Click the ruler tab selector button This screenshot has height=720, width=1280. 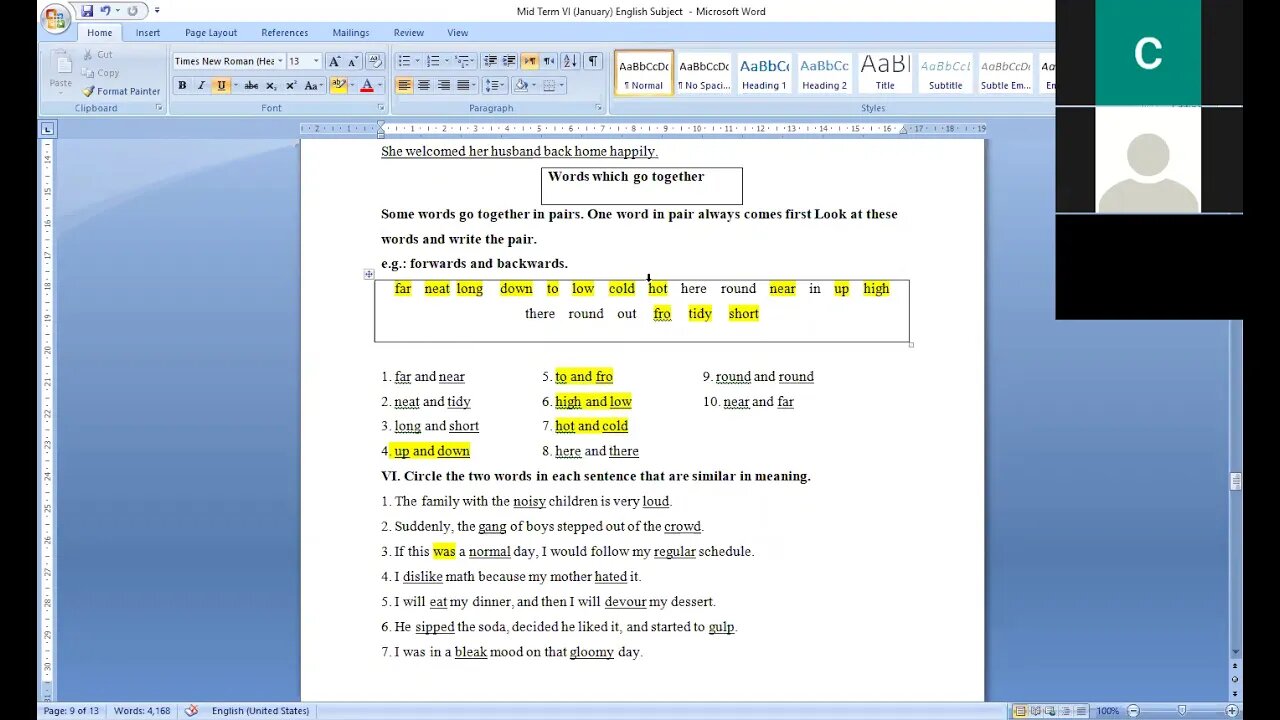pyautogui.click(x=48, y=129)
